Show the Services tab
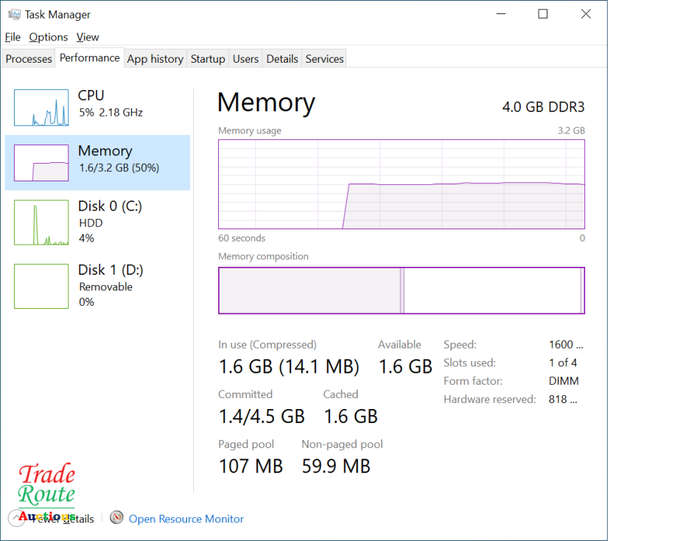Viewport: 700px width, 541px height. click(x=325, y=59)
